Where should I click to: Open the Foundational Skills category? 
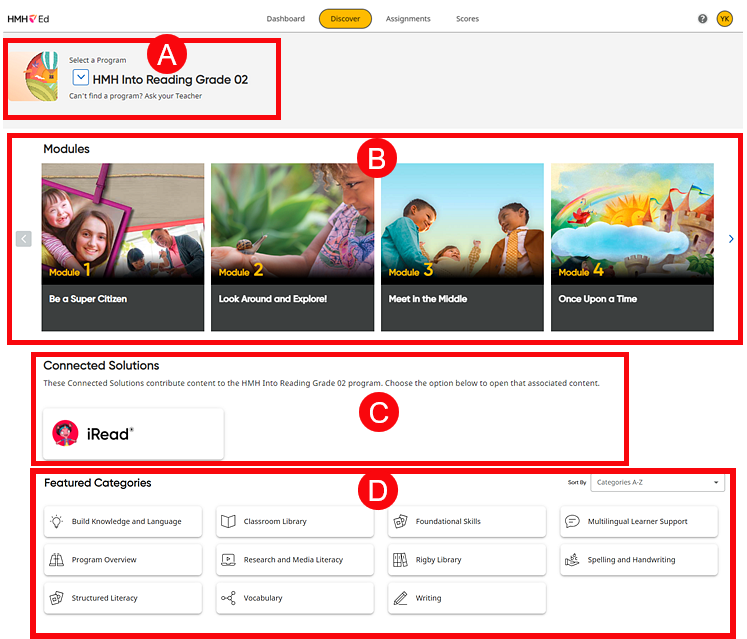tap(467, 521)
